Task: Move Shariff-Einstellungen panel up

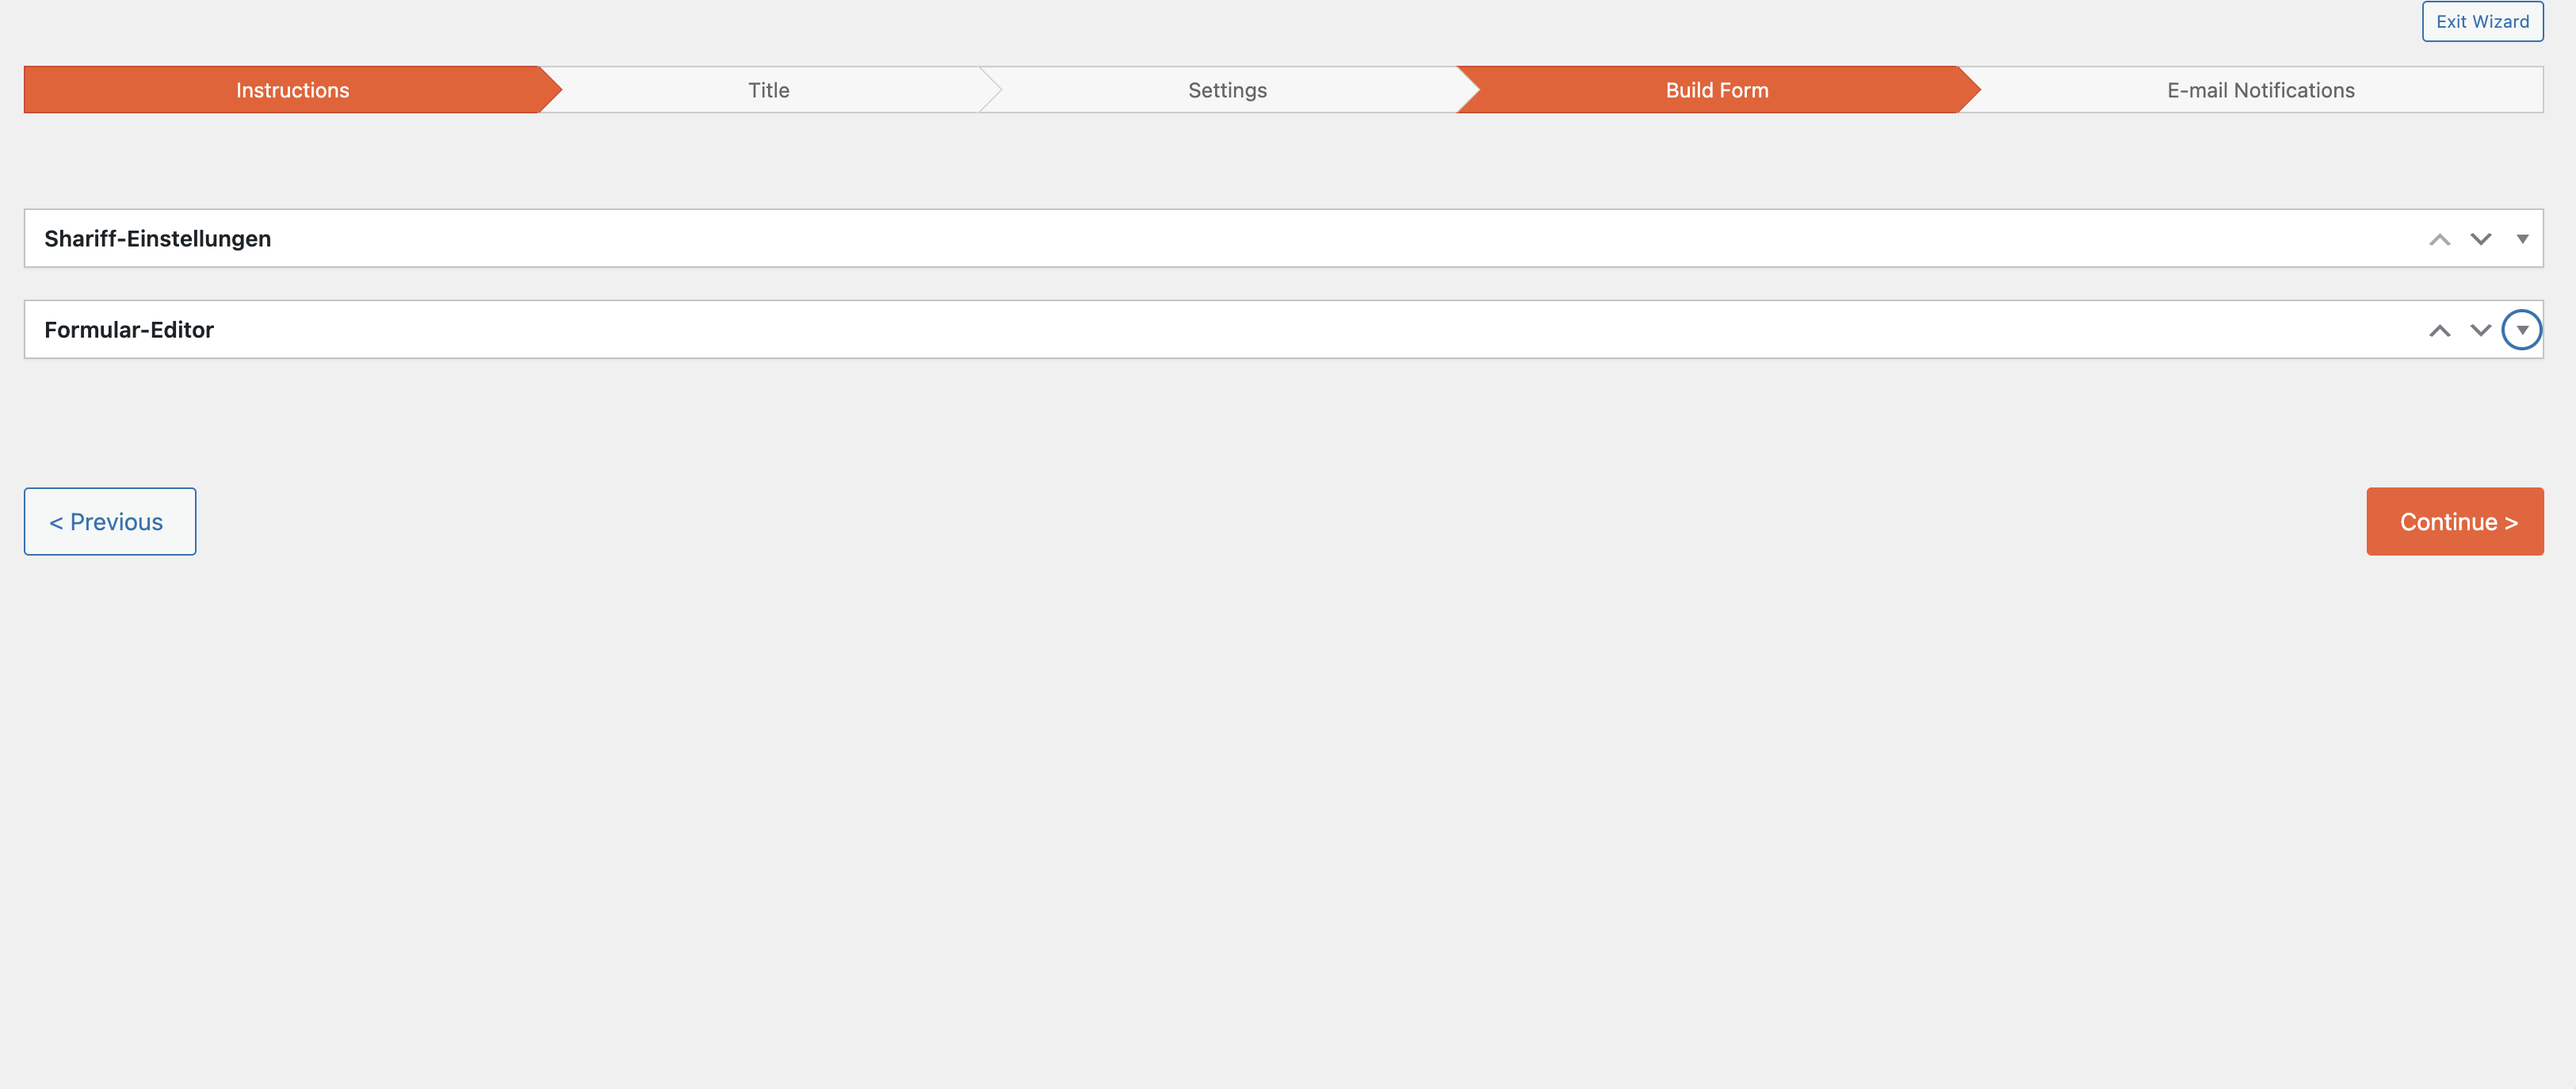Action: [2439, 239]
